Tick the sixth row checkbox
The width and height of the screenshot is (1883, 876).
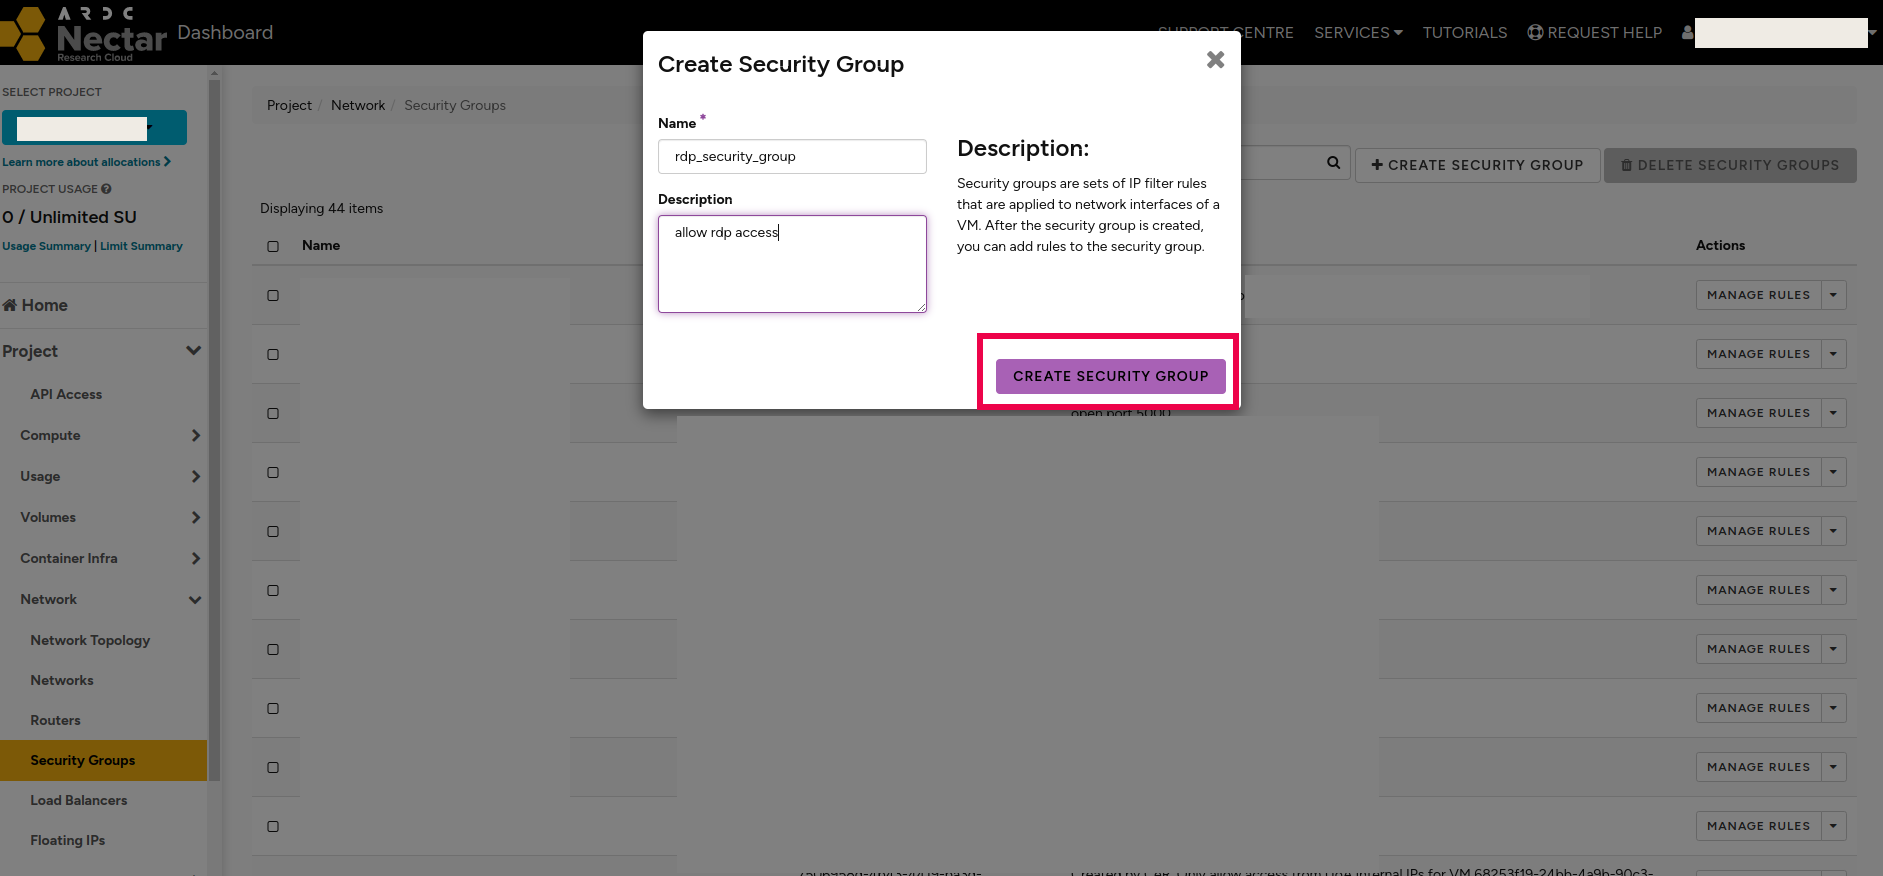tap(273, 590)
